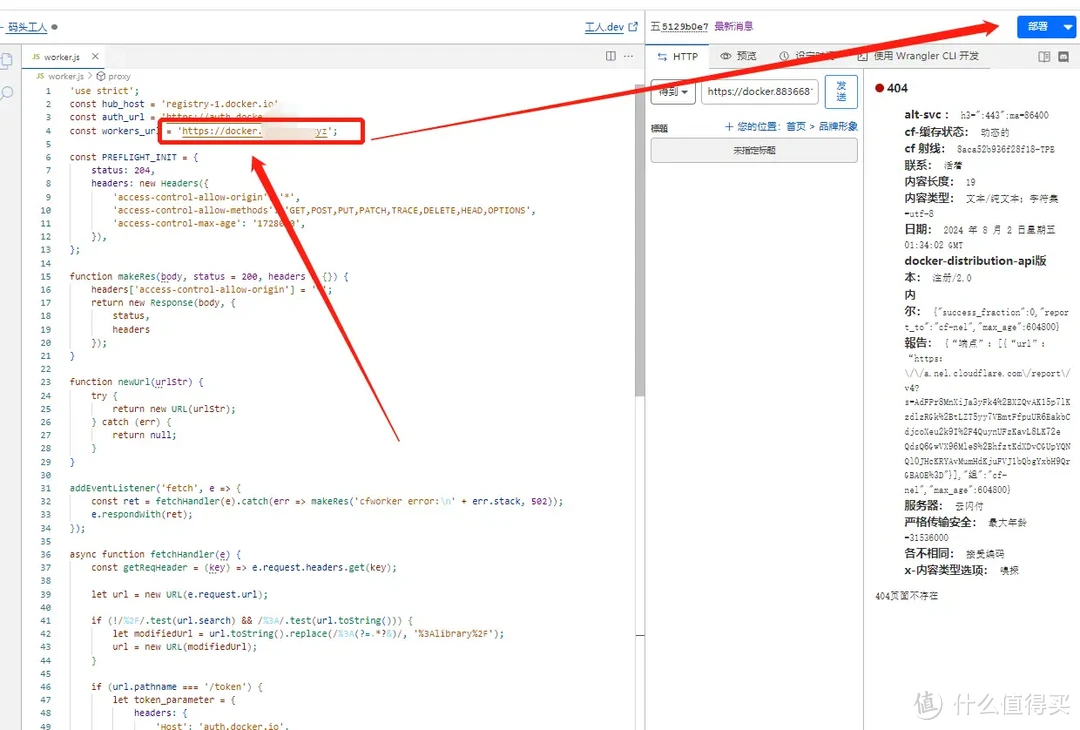Open the Wrangler CLI development tab
Screen dimensions: 1080x730
pos(918,57)
